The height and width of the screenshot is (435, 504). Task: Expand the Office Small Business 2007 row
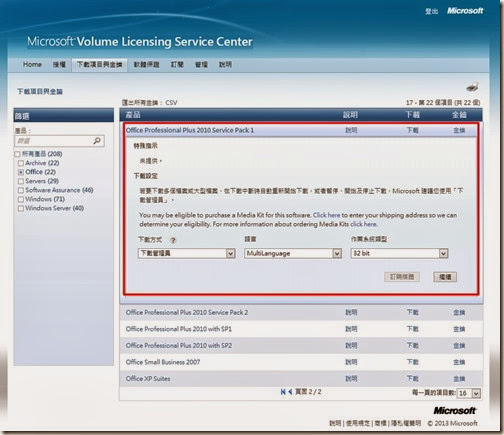[x=163, y=362]
